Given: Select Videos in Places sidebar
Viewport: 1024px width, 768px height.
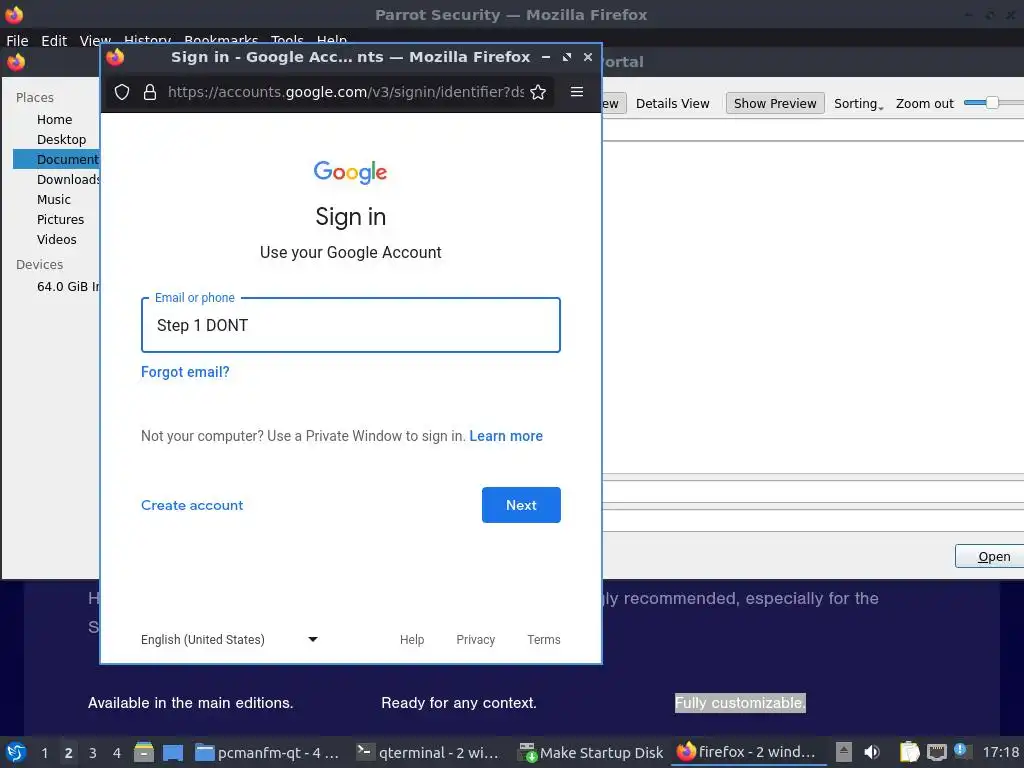Looking at the screenshot, I should click(x=56, y=240).
